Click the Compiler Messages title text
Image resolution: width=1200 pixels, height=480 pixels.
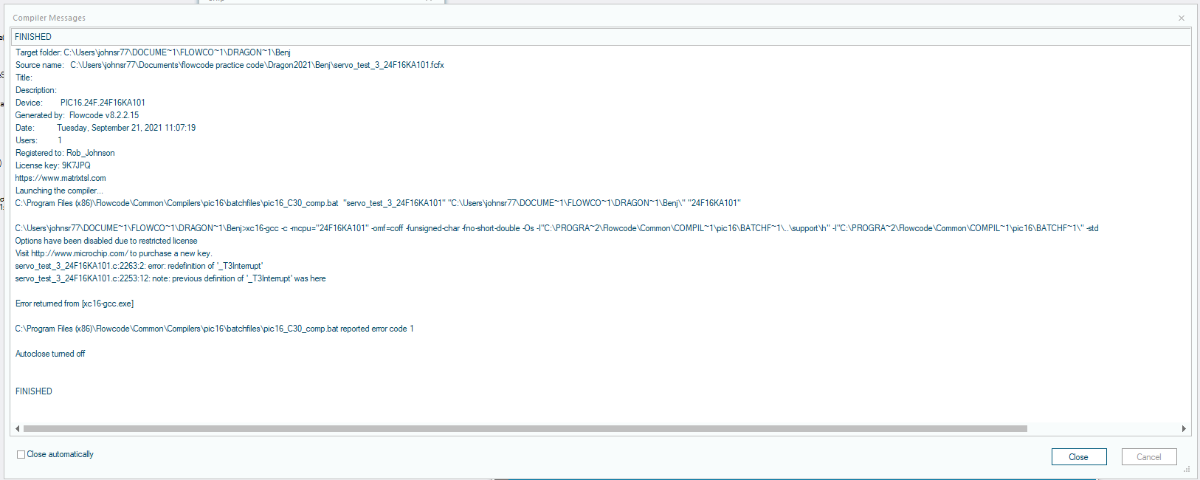pos(49,18)
